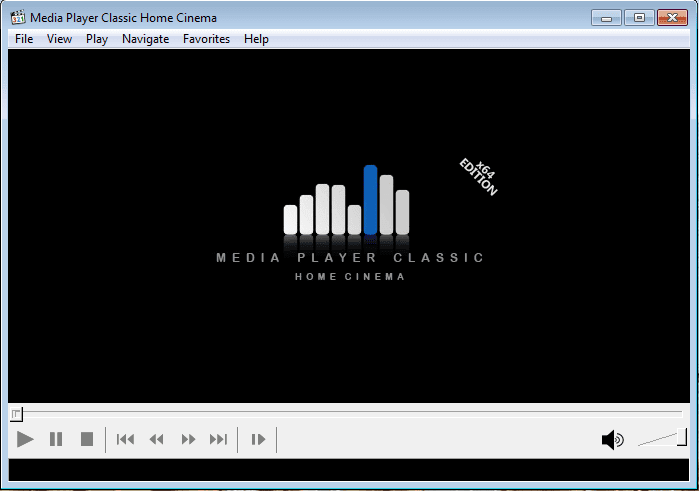Mute audio via the speaker icon
699x491 pixels.
coord(613,440)
